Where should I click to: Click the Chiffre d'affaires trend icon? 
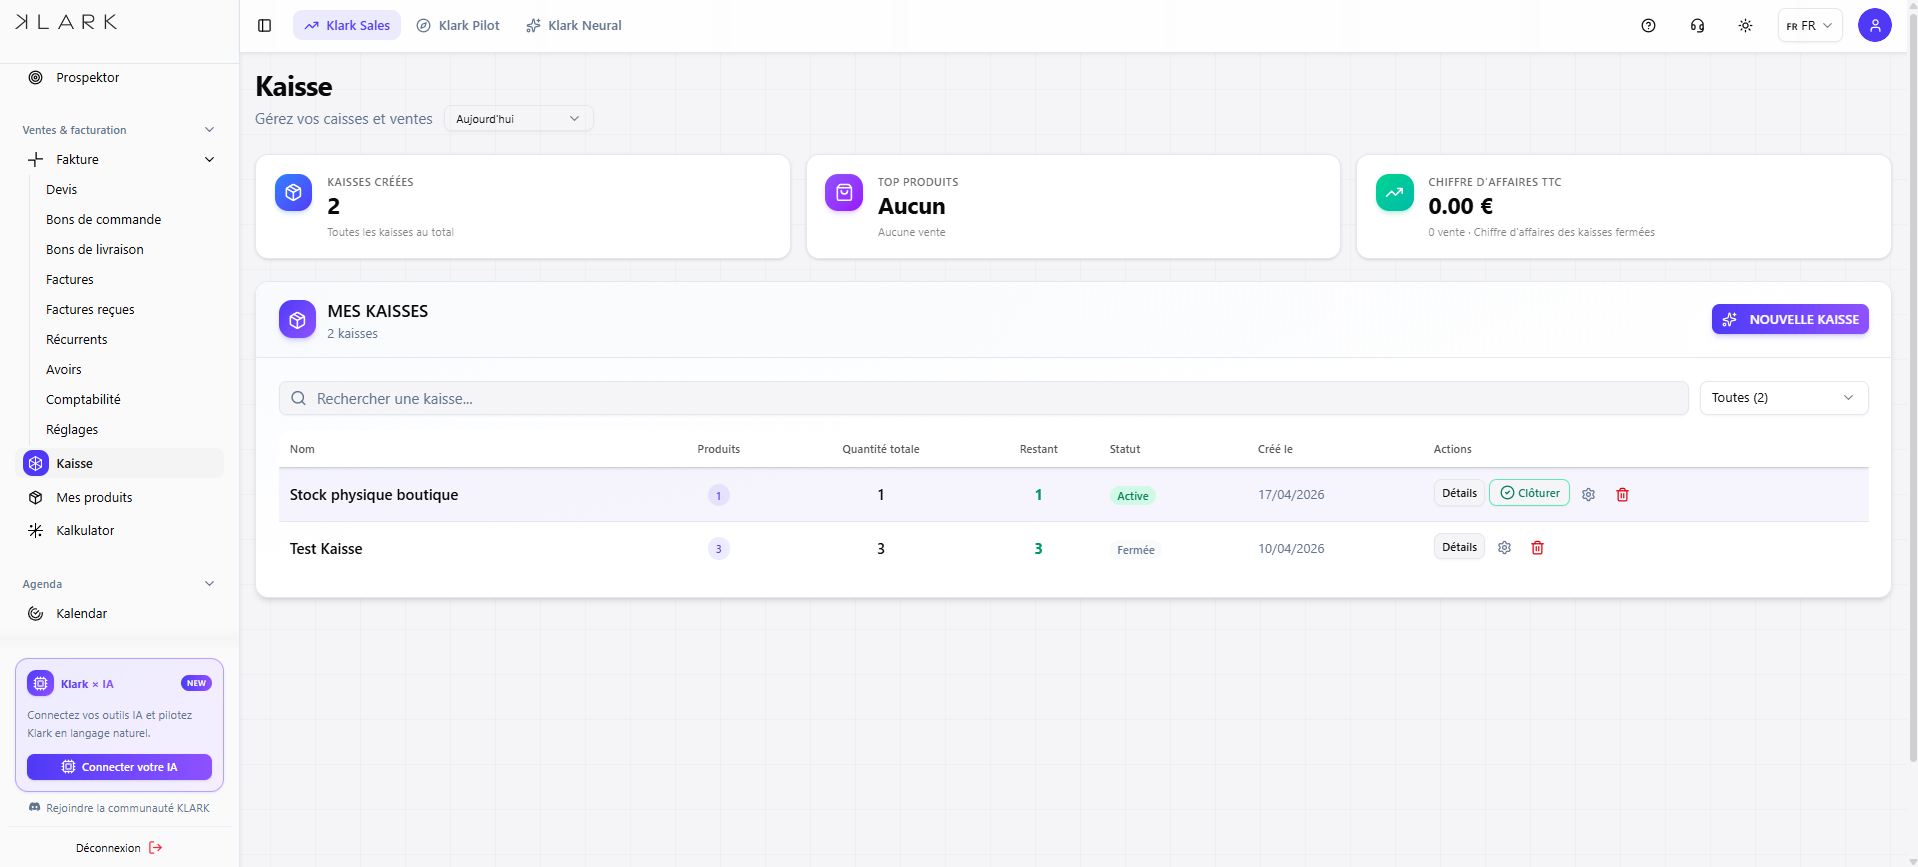click(1394, 193)
